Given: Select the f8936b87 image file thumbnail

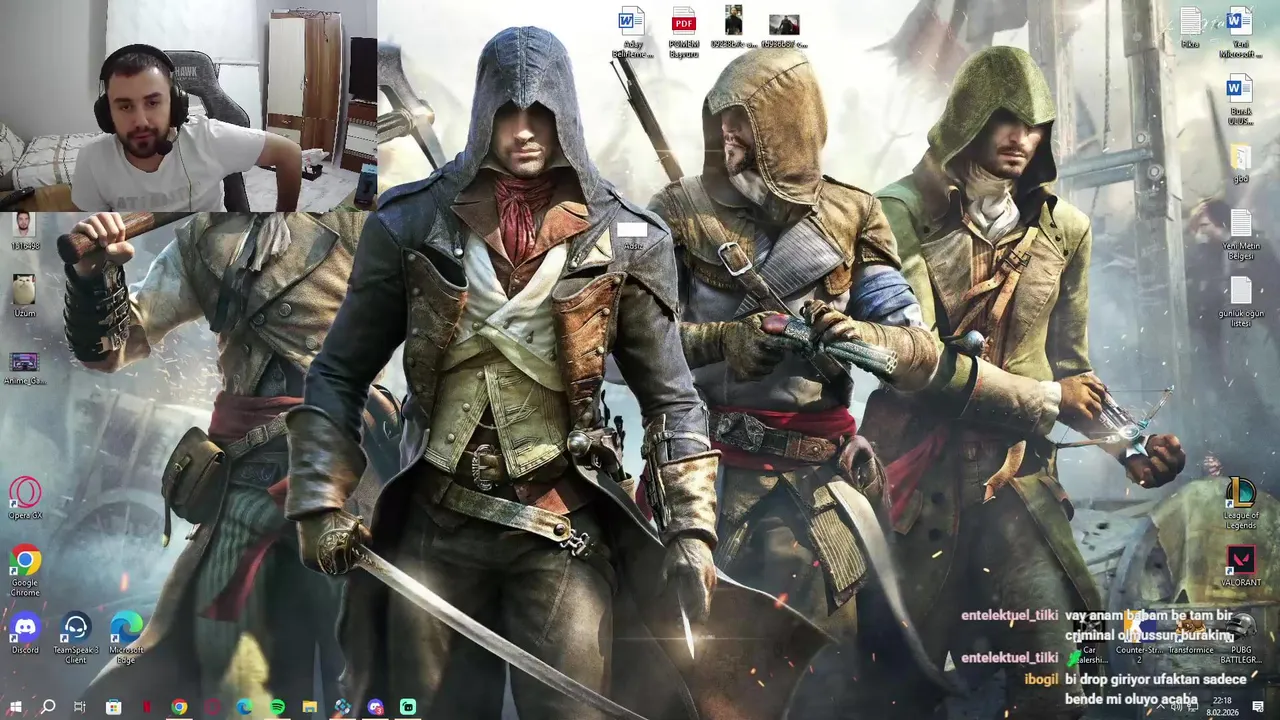Looking at the screenshot, I should (784, 29).
